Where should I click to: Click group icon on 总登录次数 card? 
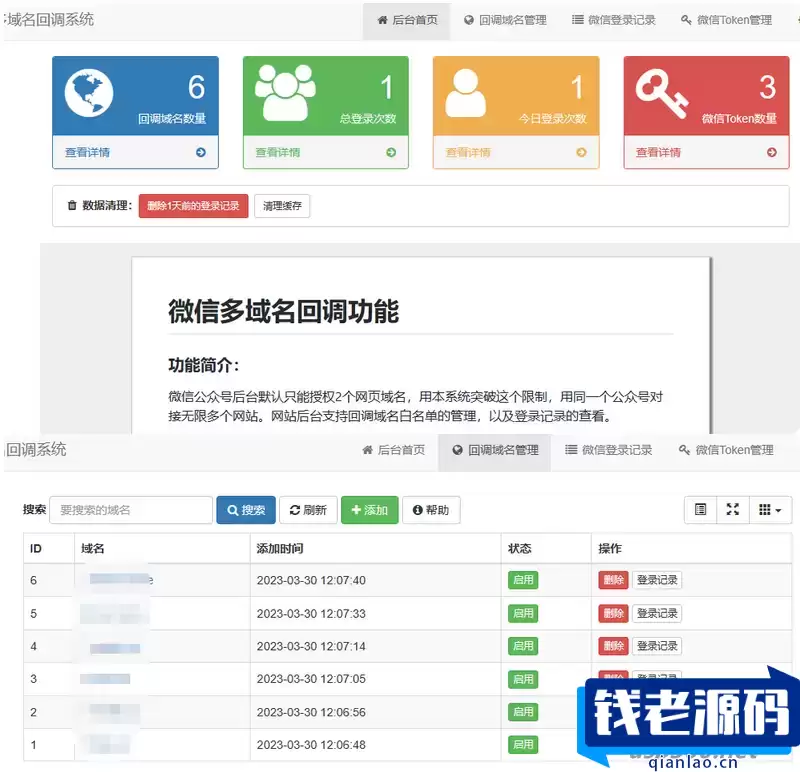[285, 92]
